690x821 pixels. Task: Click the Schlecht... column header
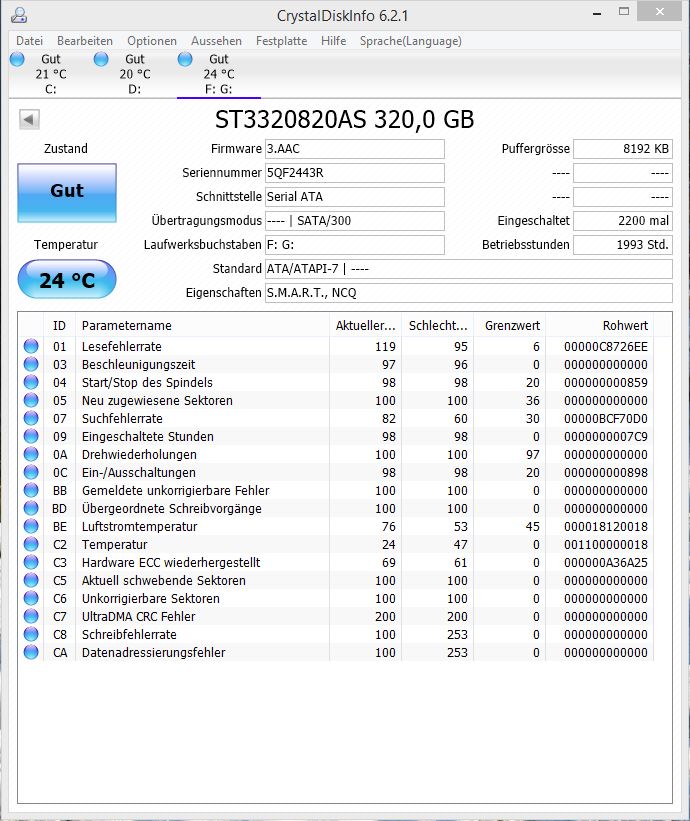click(x=438, y=325)
